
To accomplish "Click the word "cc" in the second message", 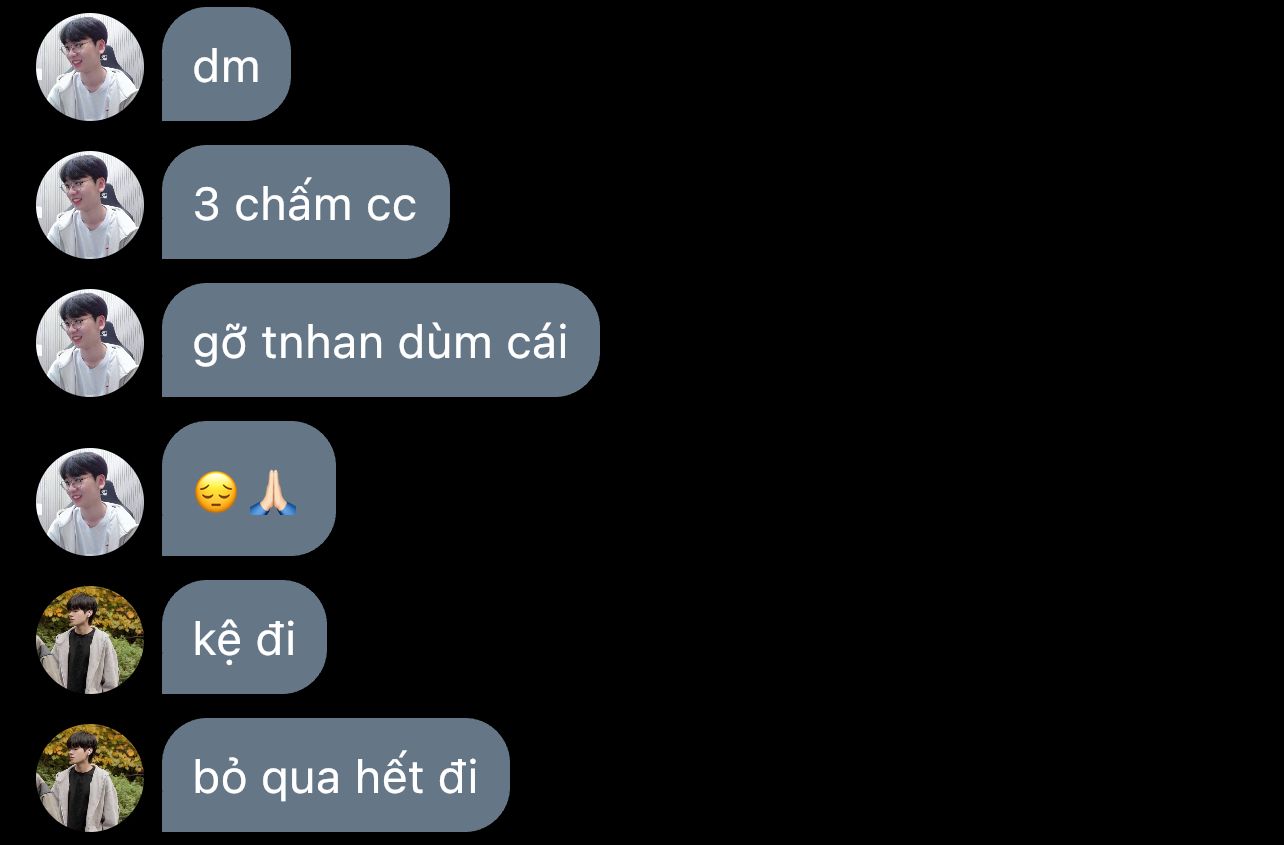I will click(x=391, y=206).
